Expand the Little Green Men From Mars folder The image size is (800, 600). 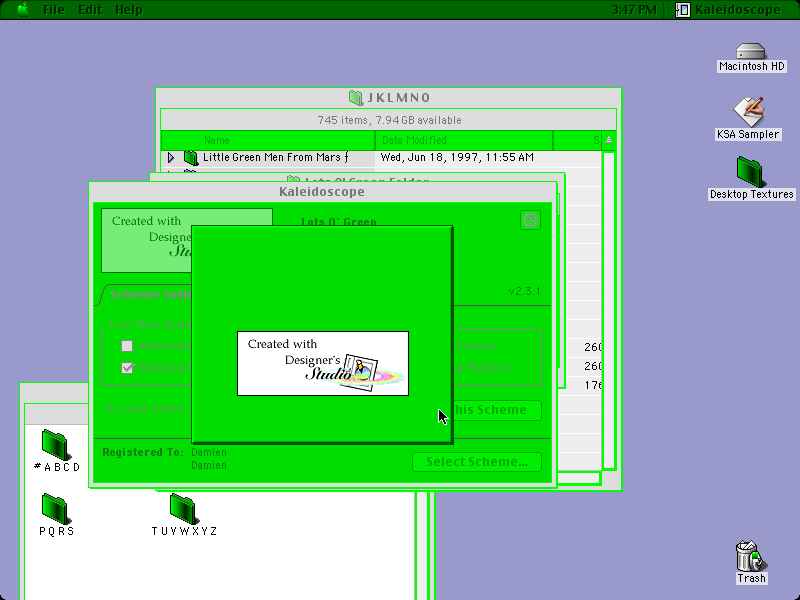(x=171, y=158)
